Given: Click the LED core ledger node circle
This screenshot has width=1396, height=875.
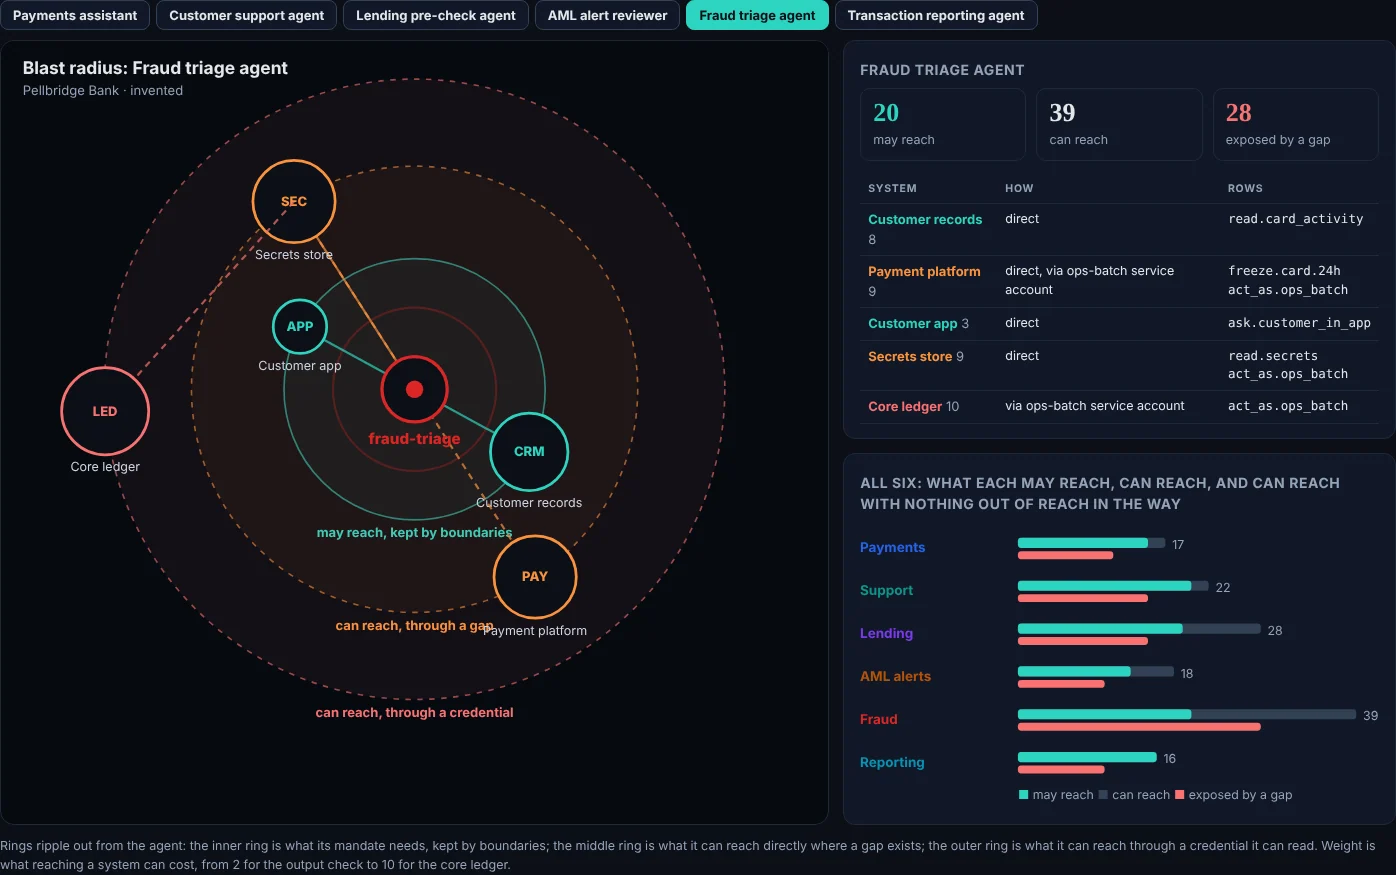Looking at the screenshot, I should (x=105, y=411).
